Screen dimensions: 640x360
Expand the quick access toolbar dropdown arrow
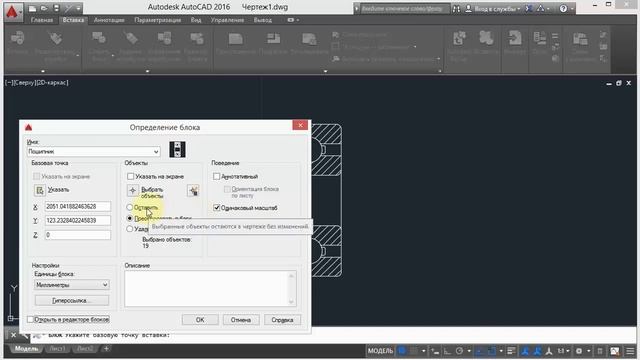coord(79,8)
